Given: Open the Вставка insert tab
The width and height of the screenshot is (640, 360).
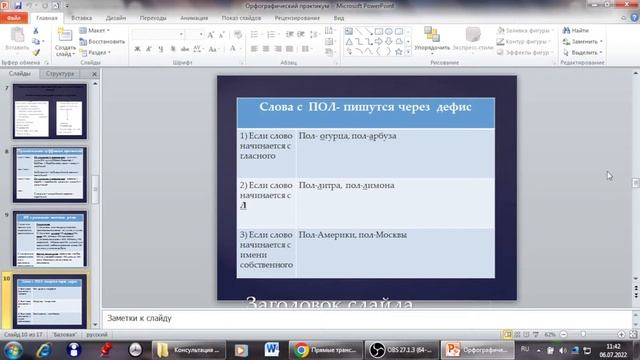Looking at the screenshot, I should pyautogui.click(x=82, y=18).
